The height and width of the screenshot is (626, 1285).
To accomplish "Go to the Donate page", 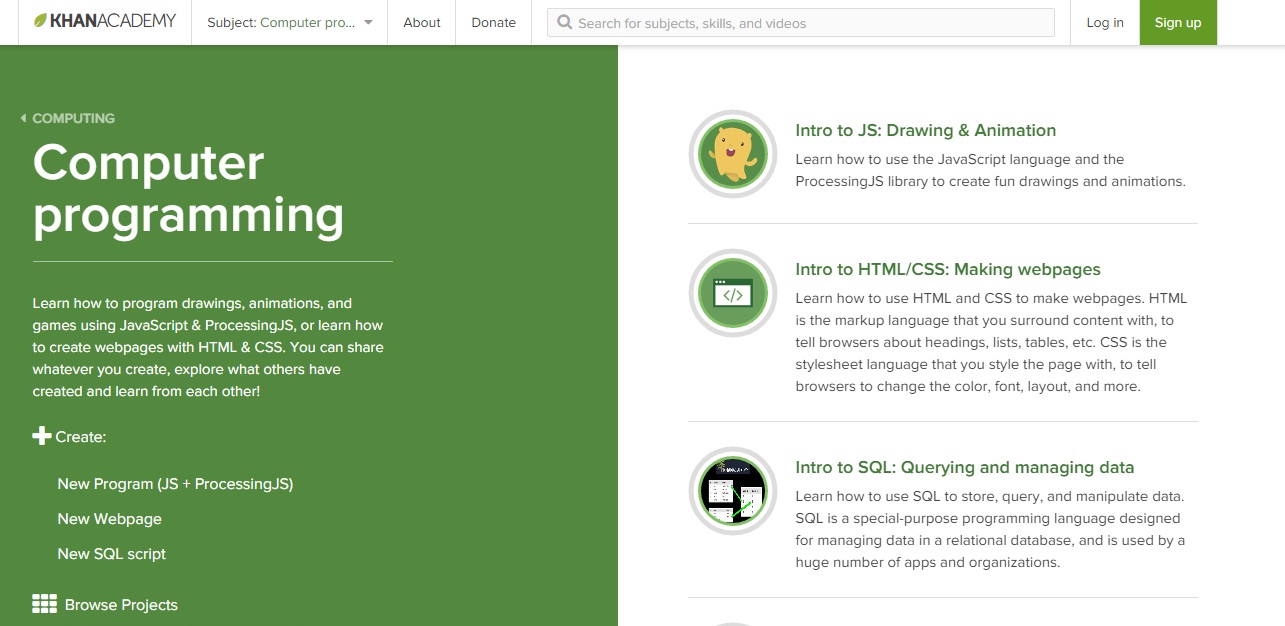I will (x=493, y=22).
